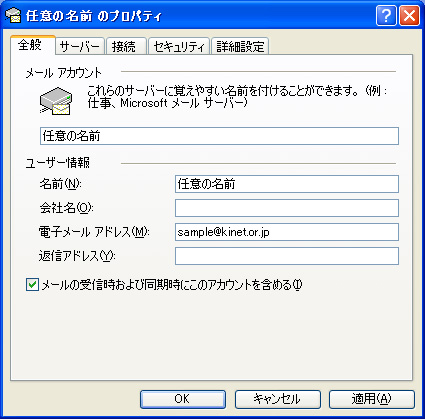Toggle include account when receiving mail checkbox
Screen dimensions: 425x419
coord(32,285)
